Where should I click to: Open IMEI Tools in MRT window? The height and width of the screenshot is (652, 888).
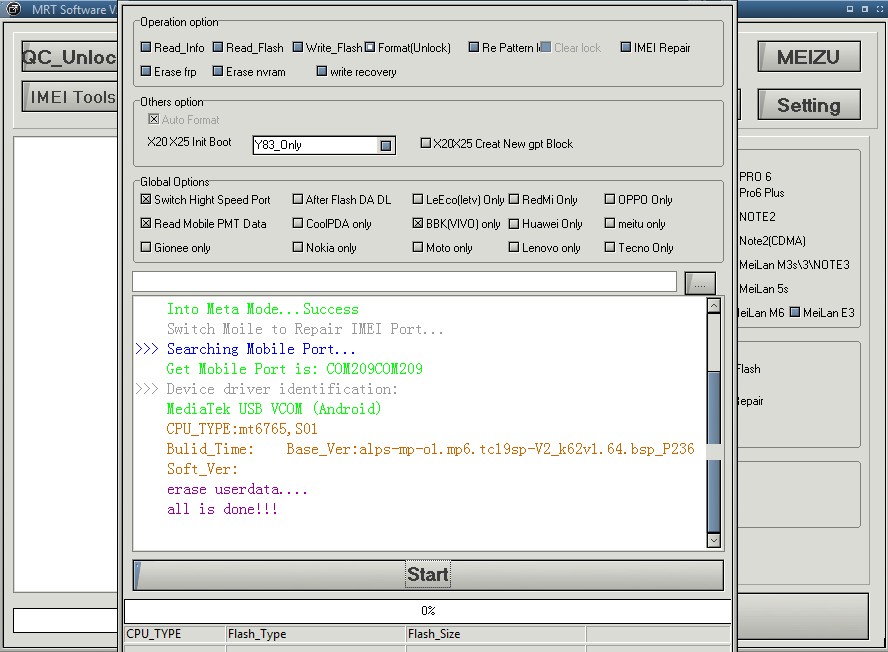click(x=70, y=96)
